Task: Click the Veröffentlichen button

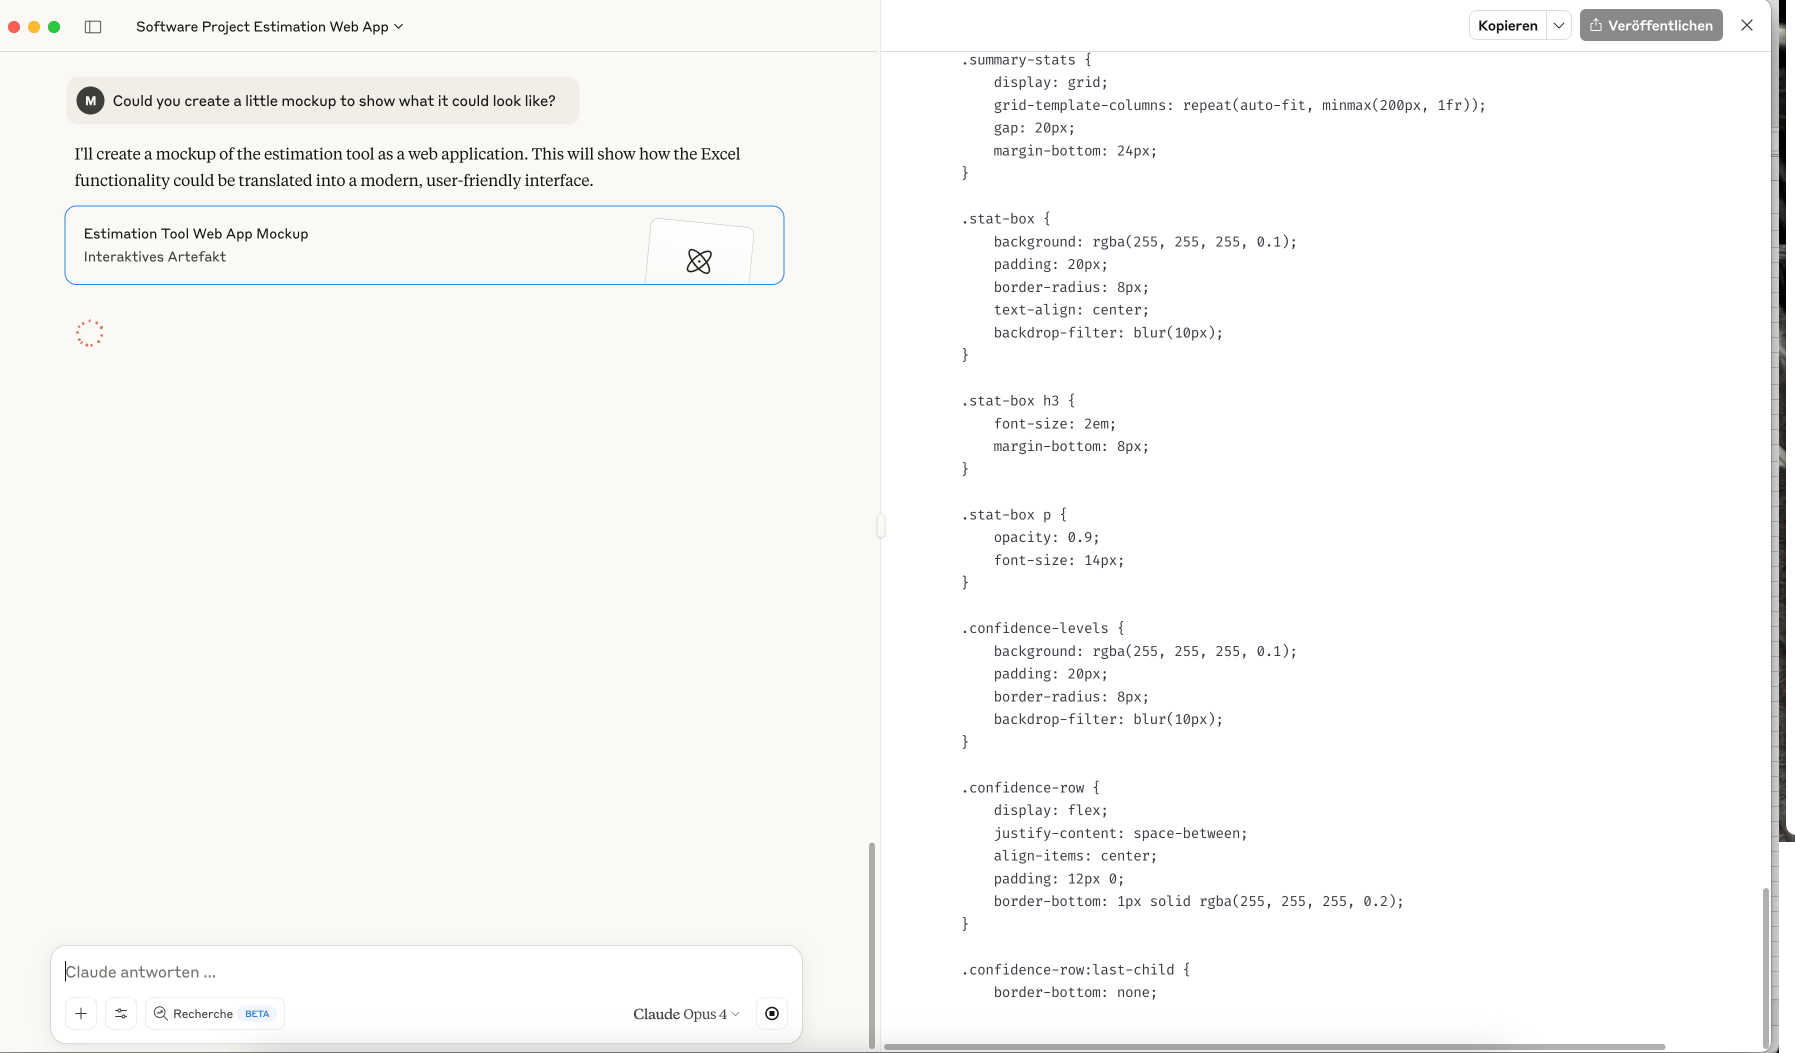Action: tap(1651, 26)
